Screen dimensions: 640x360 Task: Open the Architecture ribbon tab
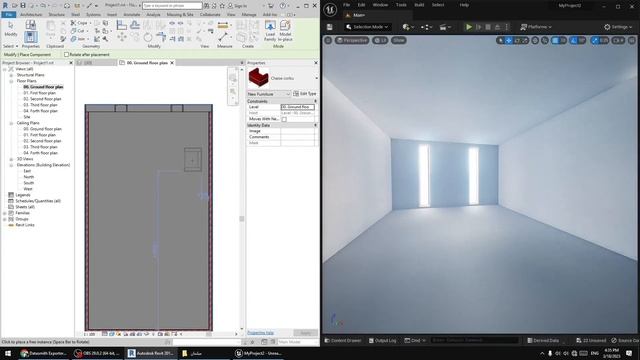click(x=31, y=15)
